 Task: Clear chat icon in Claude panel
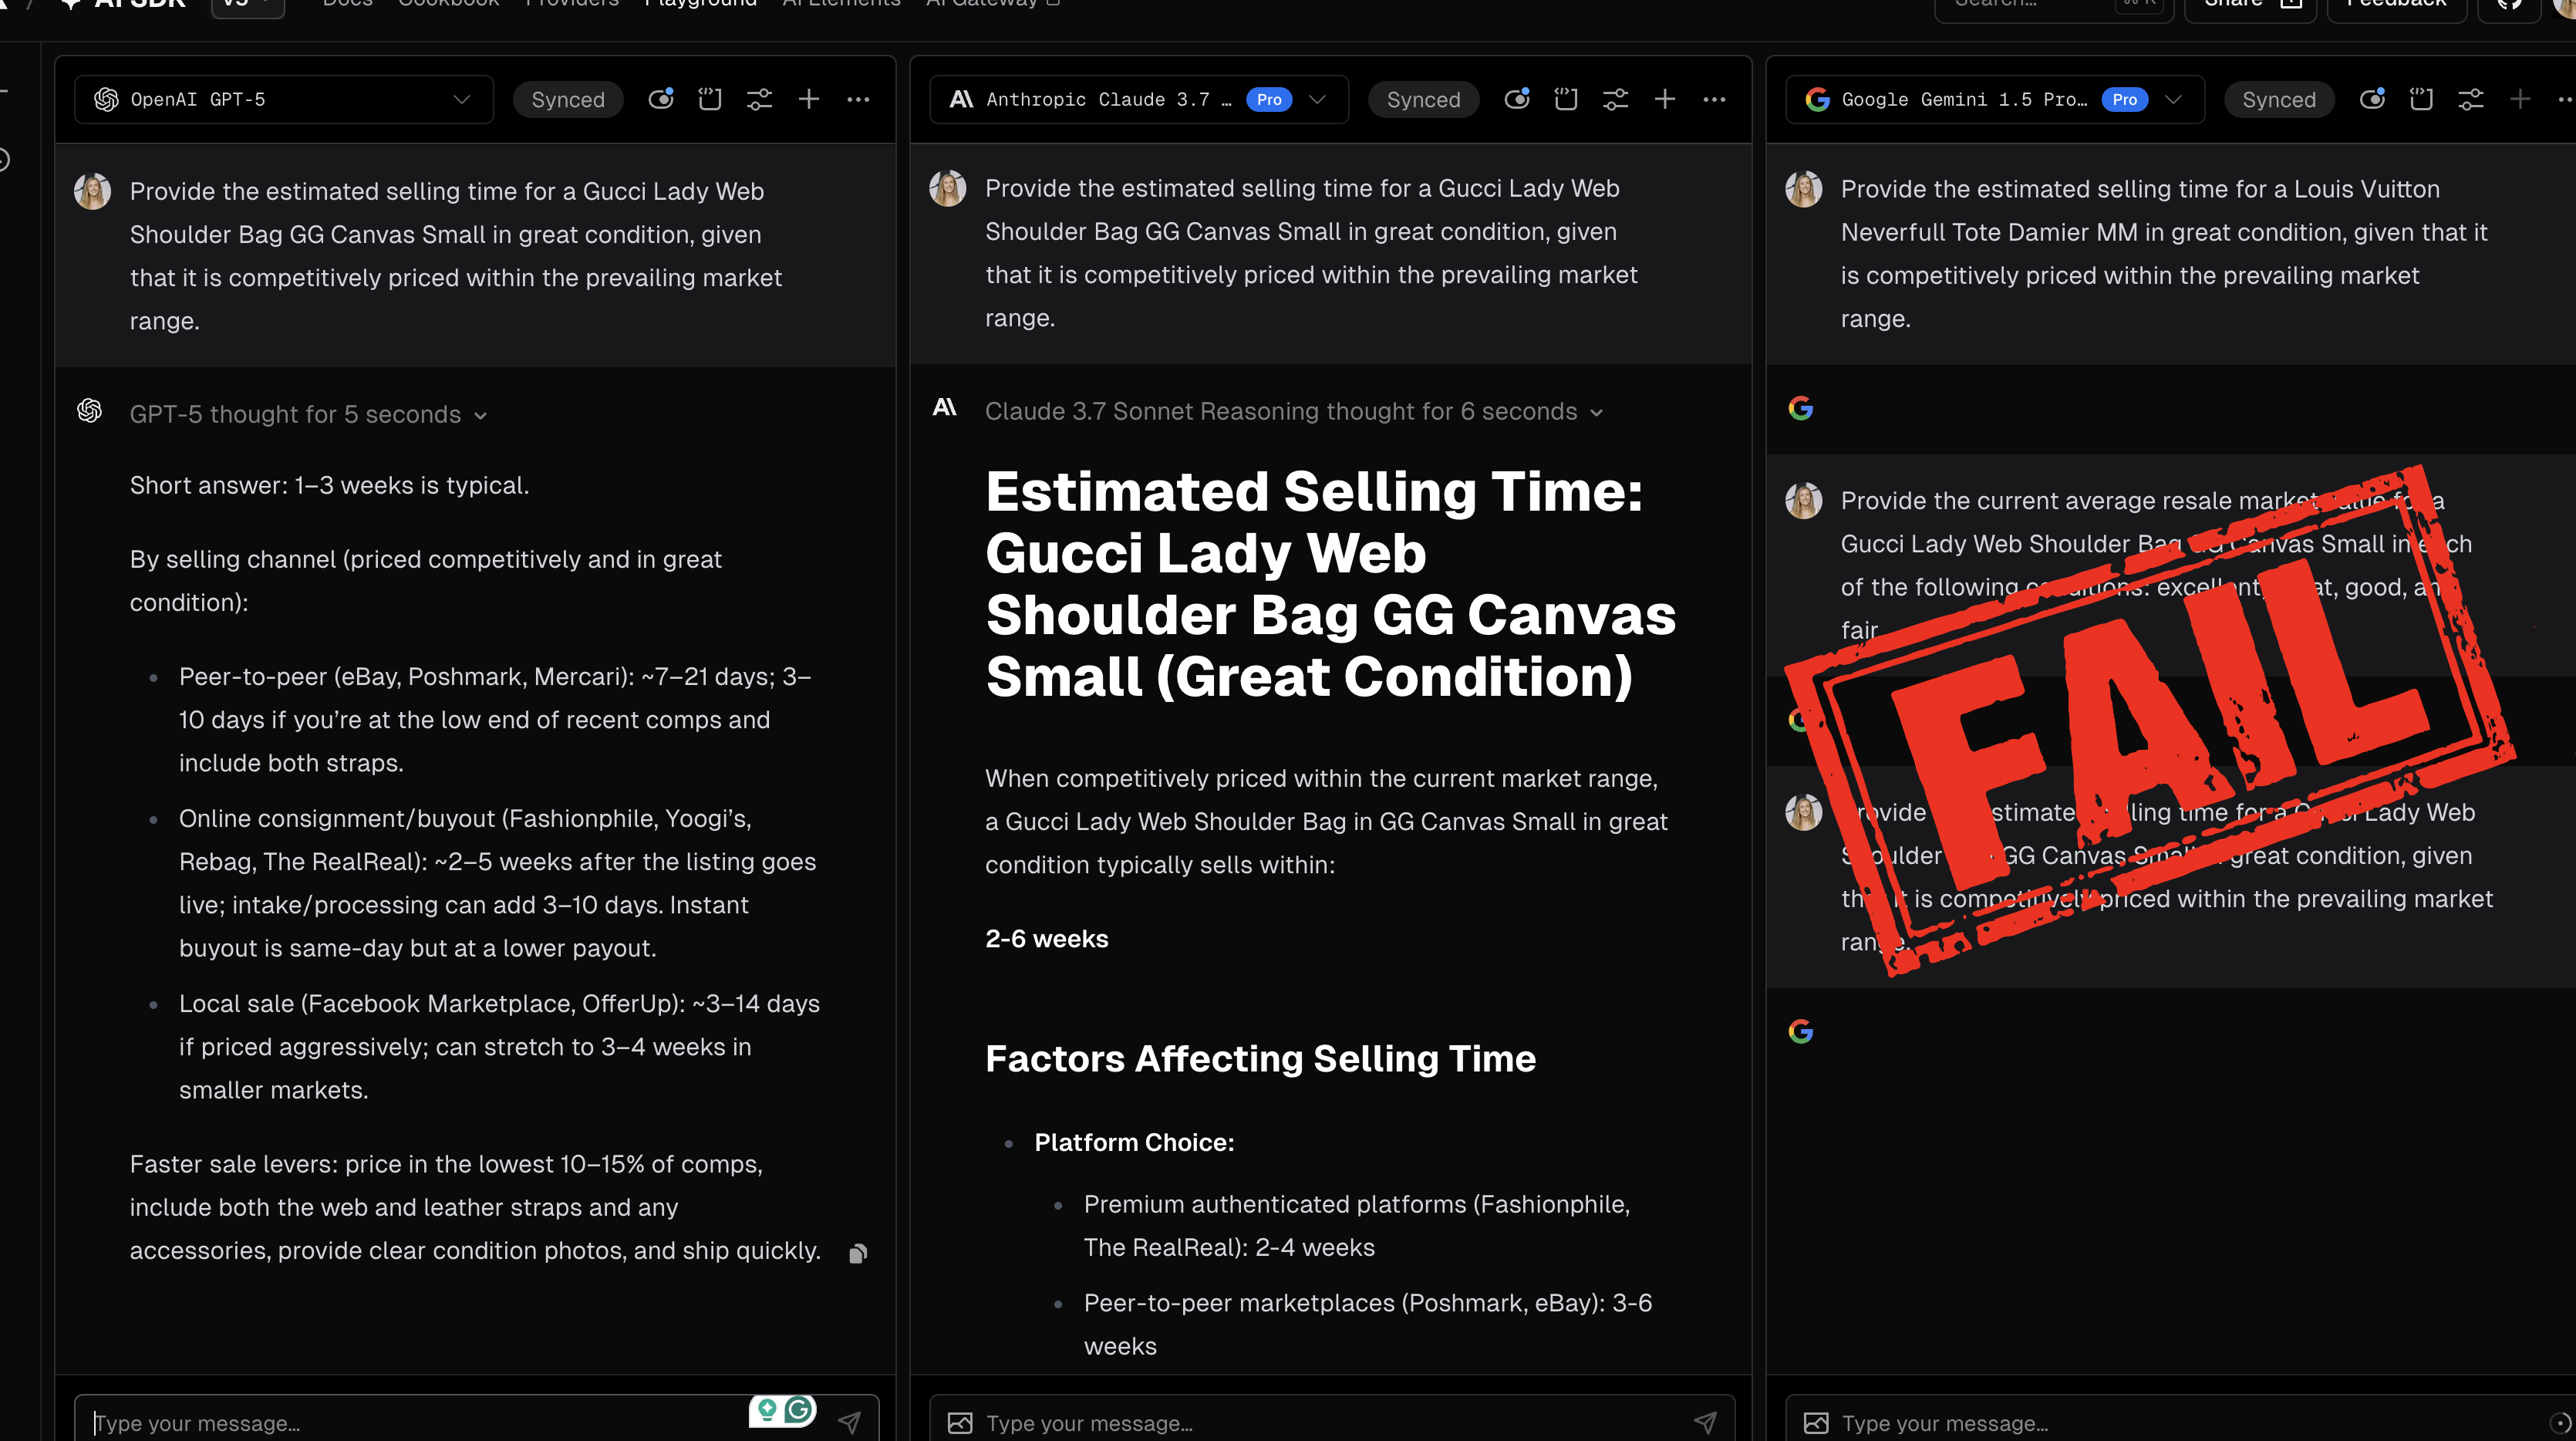1566,99
